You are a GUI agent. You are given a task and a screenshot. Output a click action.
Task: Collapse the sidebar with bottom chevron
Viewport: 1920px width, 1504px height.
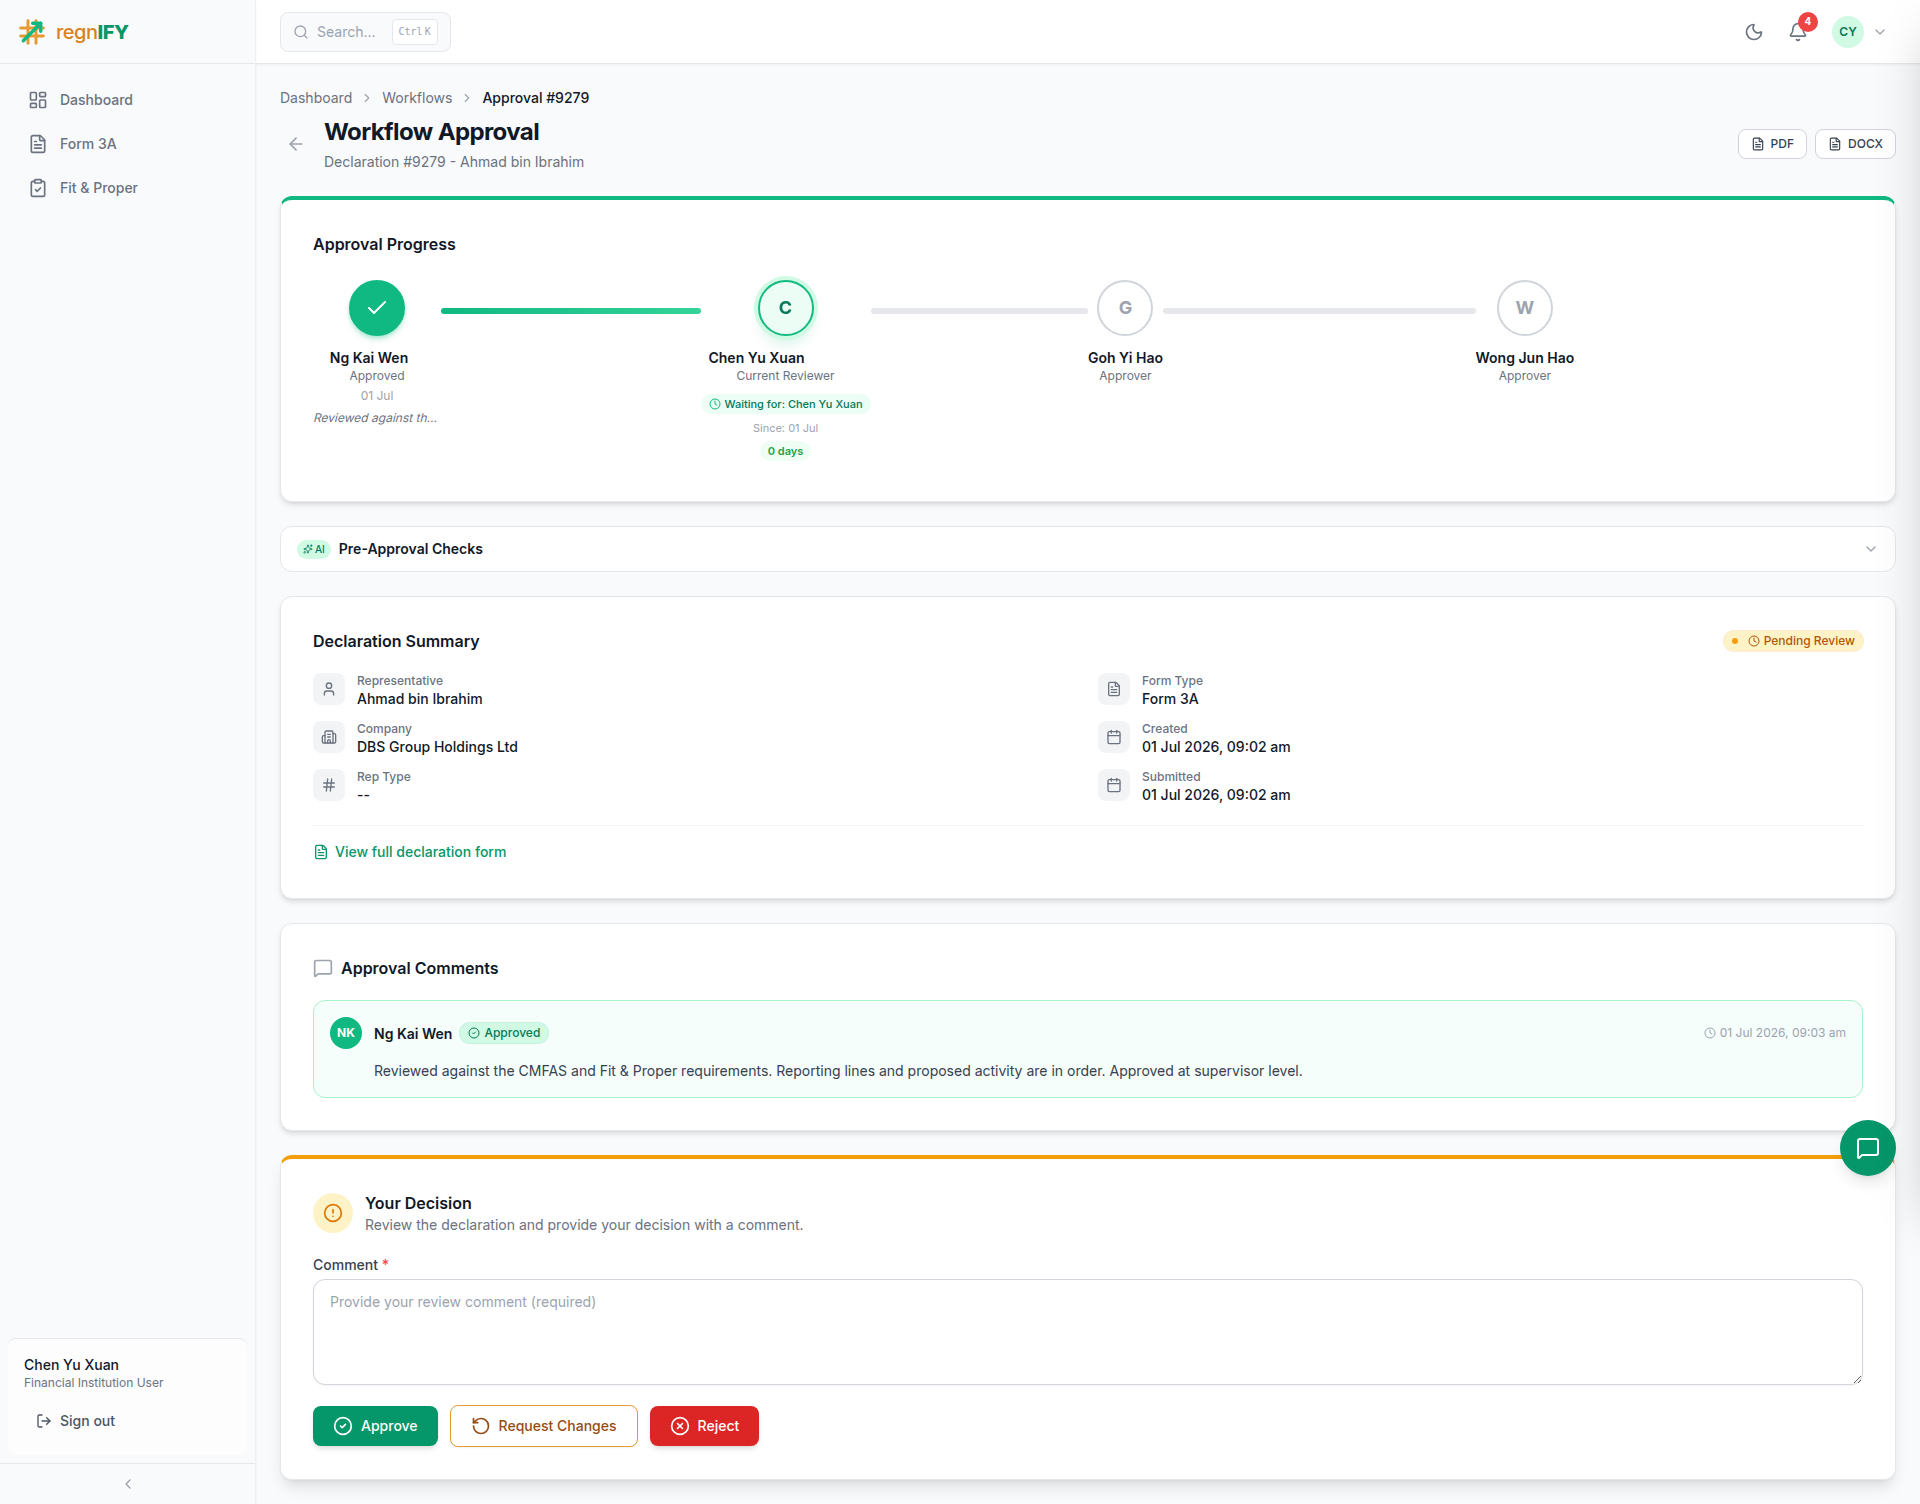tap(128, 1484)
